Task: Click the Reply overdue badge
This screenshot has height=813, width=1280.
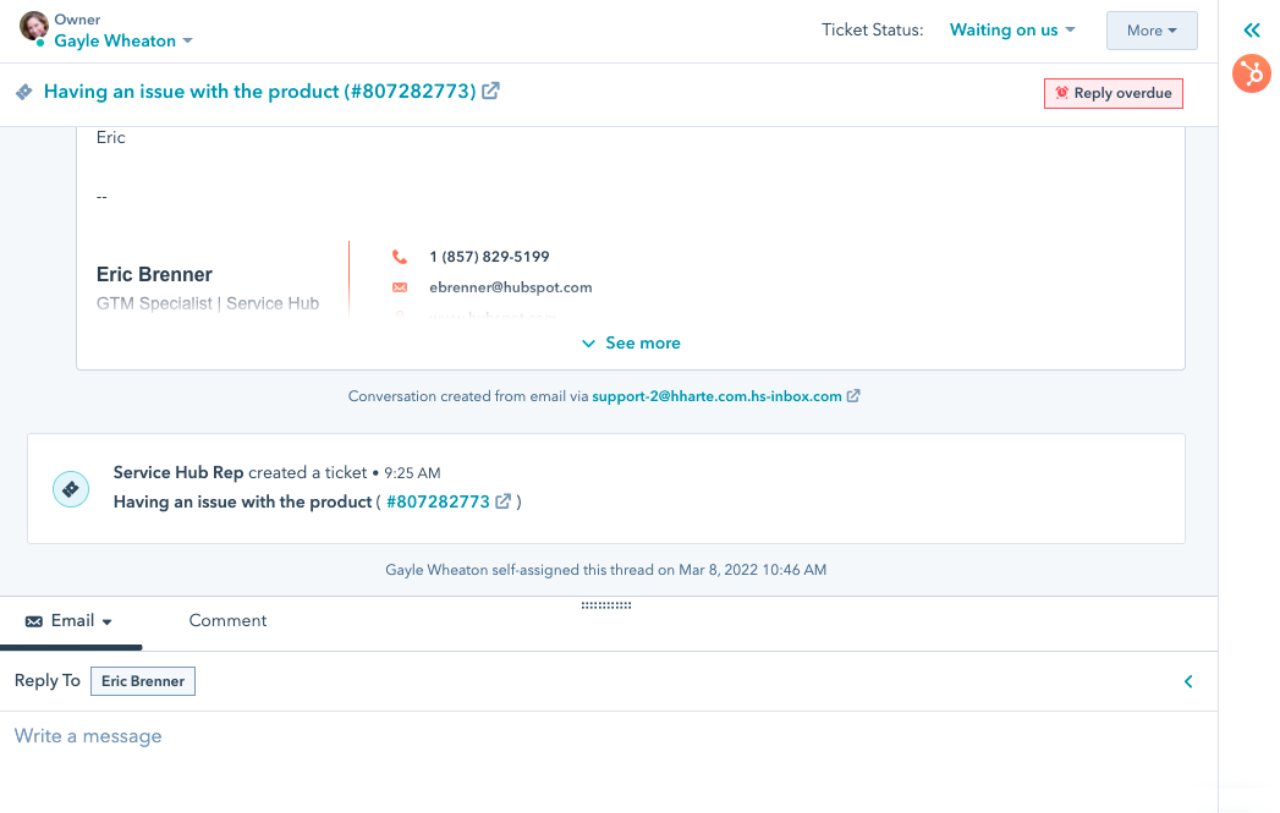Action: click(x=1114, y=93)
